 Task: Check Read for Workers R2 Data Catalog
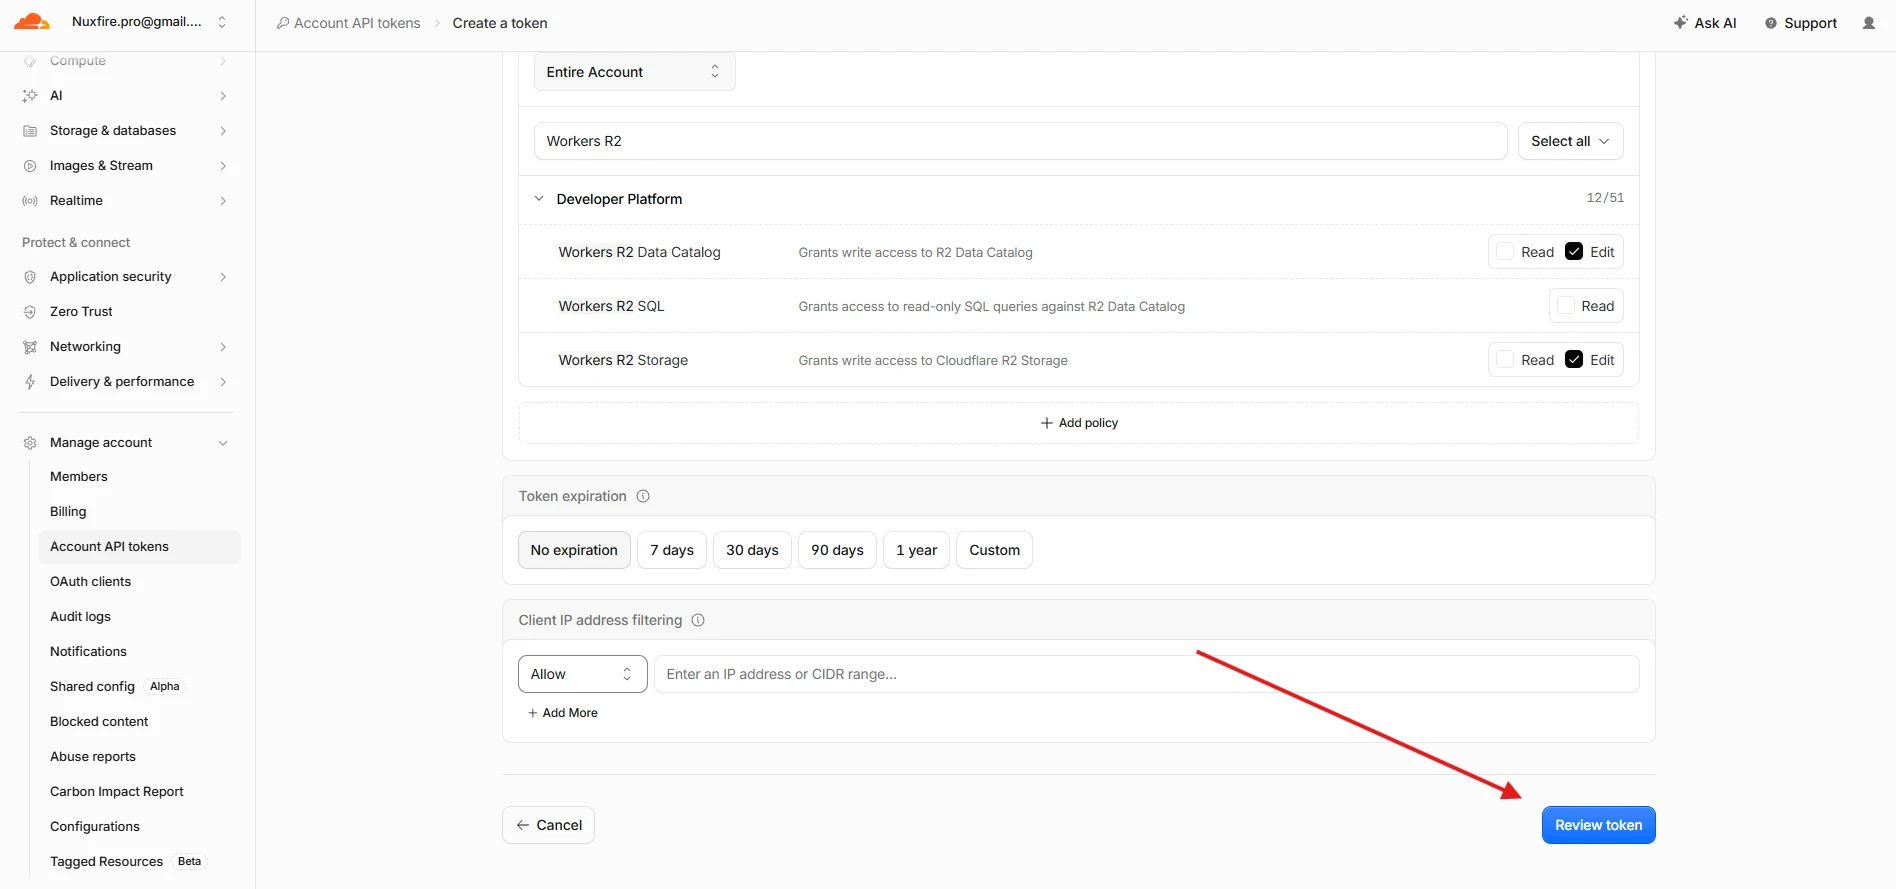pos(1505,252)
